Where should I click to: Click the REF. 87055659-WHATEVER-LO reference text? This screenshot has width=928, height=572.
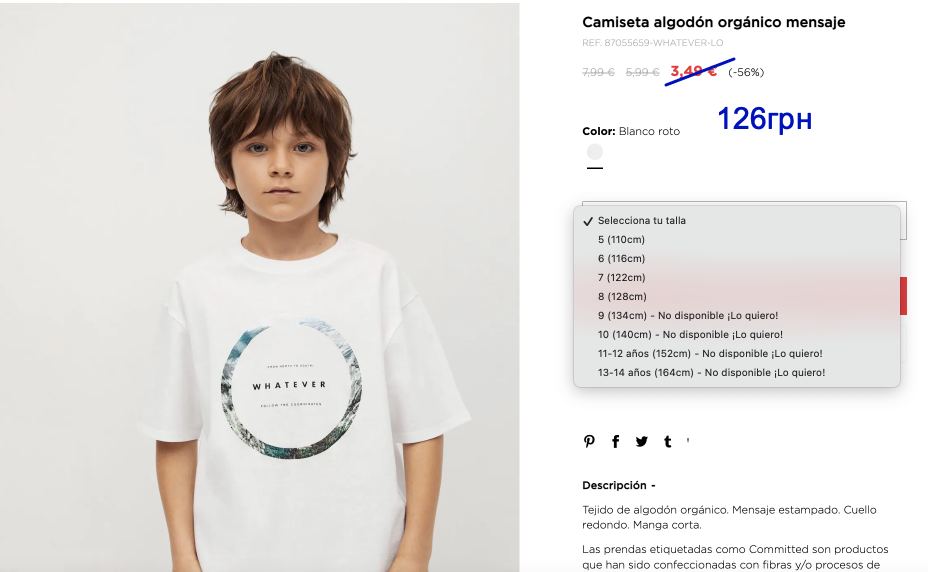[x=652, y=43]
